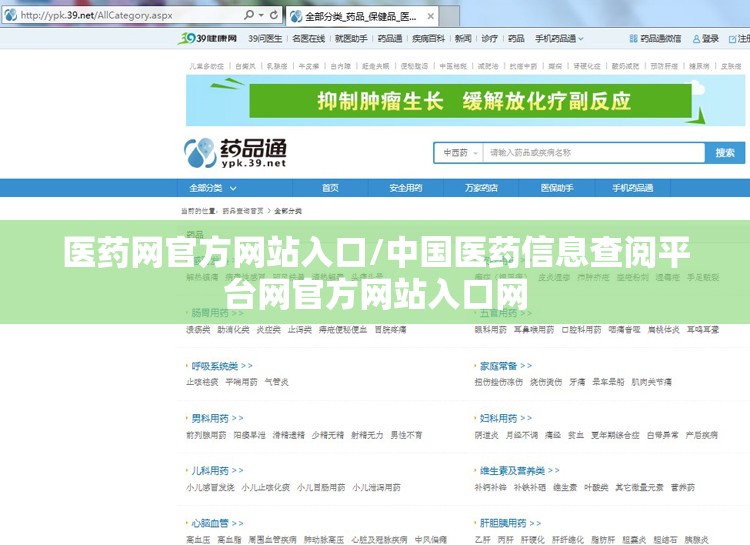
Task: Open 心脑血管 >> category heading
Action: (x=217, y=523)
